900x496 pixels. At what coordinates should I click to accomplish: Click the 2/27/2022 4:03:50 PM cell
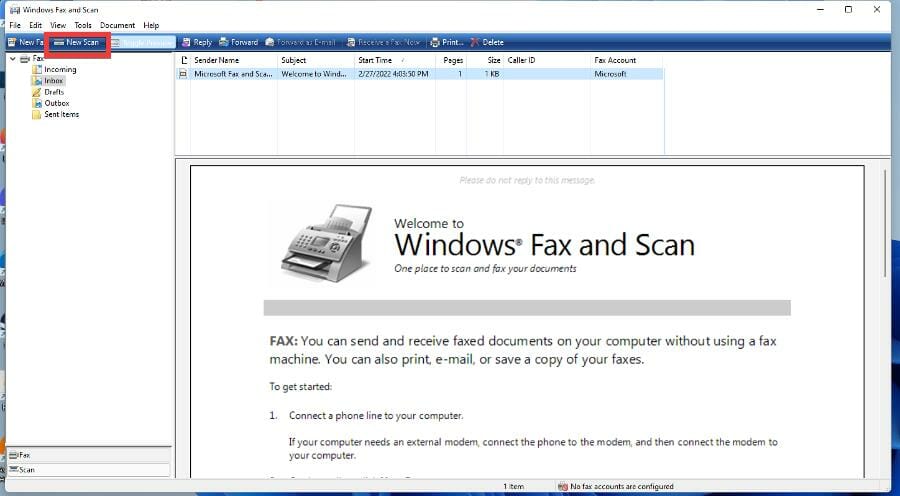tap(394, 74)
